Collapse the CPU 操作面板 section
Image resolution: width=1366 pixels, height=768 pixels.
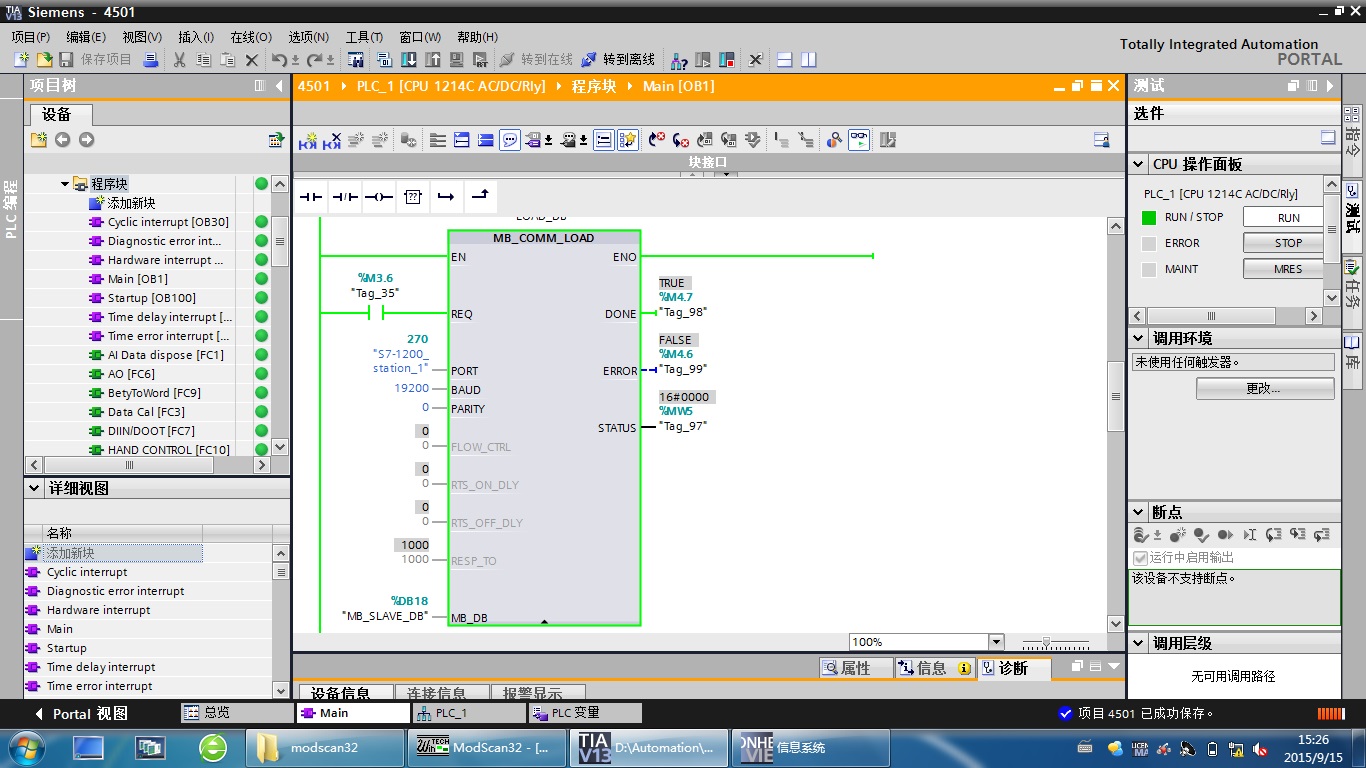coord(1139,164)
